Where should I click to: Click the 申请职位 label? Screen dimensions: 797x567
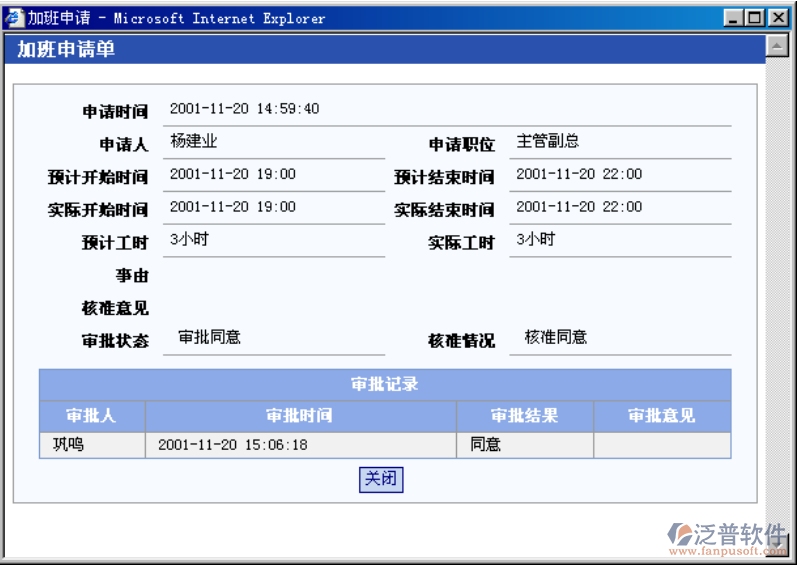tap(462, 145)
